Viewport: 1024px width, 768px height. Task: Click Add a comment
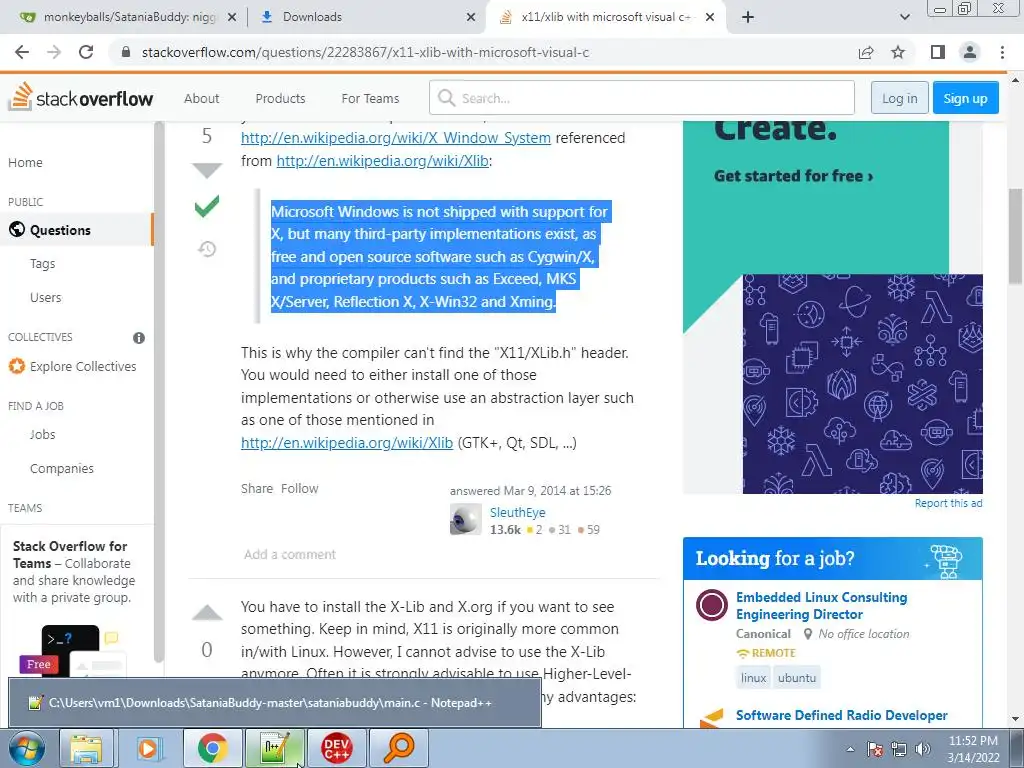coord(289,554)
